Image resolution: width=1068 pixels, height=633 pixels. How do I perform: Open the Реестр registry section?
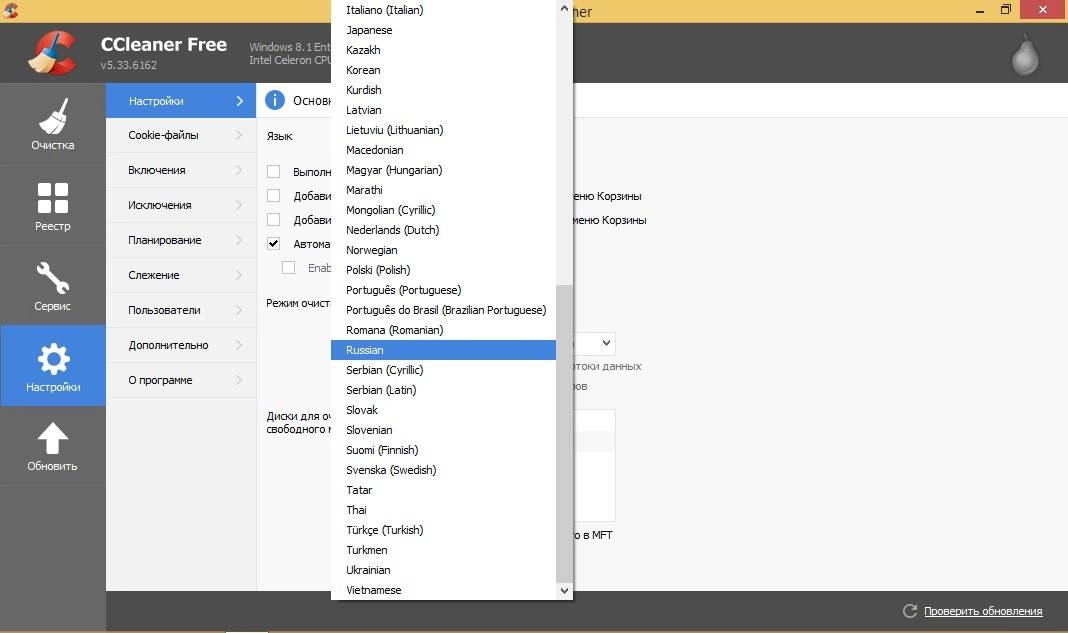[x=52, y=205]
